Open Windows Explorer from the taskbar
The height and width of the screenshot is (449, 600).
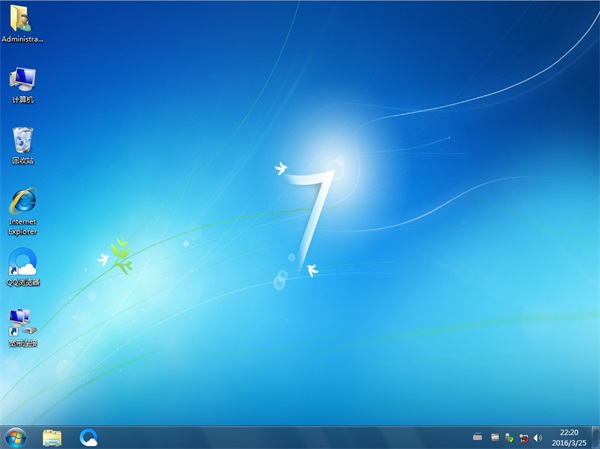(52, 437)
